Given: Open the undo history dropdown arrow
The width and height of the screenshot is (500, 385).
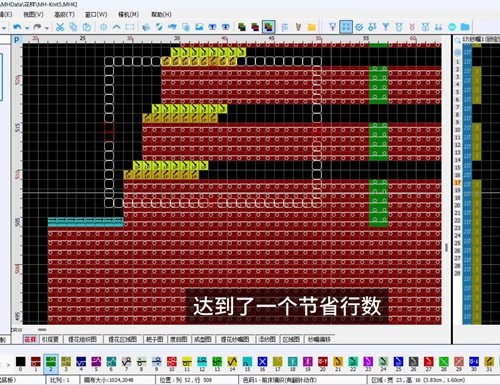Looking at the screenshot, I should 27,28.
